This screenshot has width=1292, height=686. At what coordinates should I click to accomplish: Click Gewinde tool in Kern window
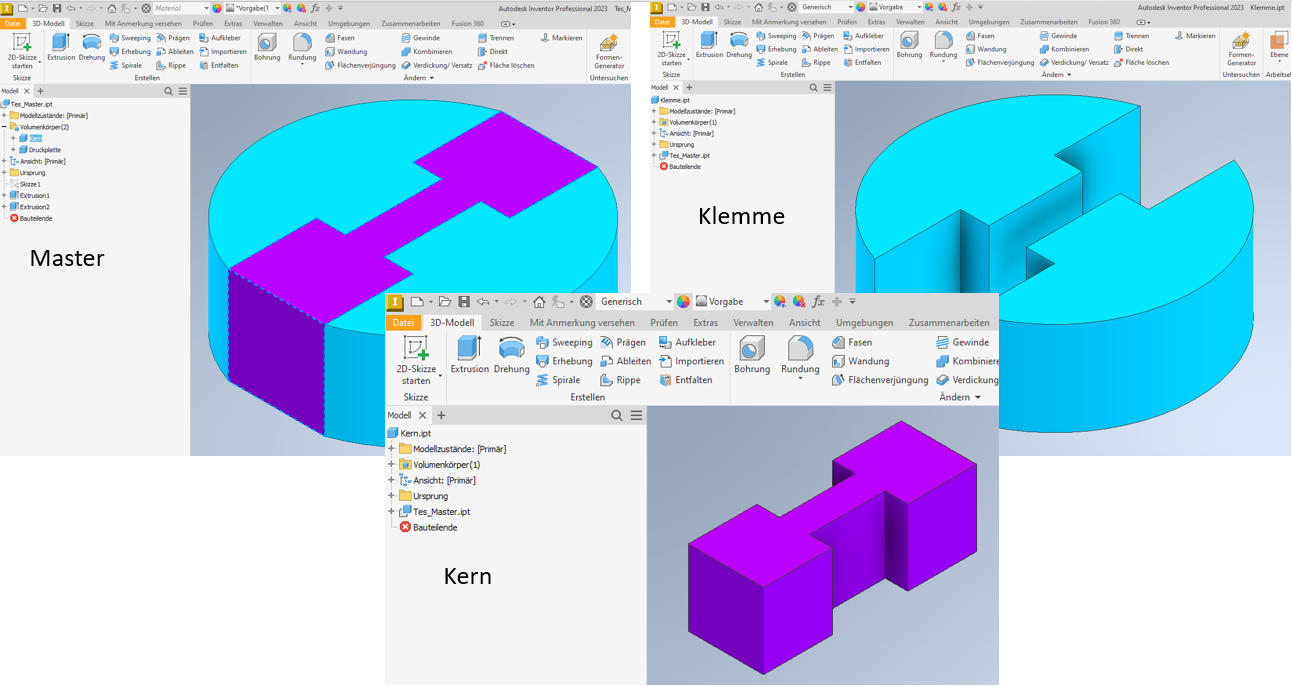click(x=961, y=342)
